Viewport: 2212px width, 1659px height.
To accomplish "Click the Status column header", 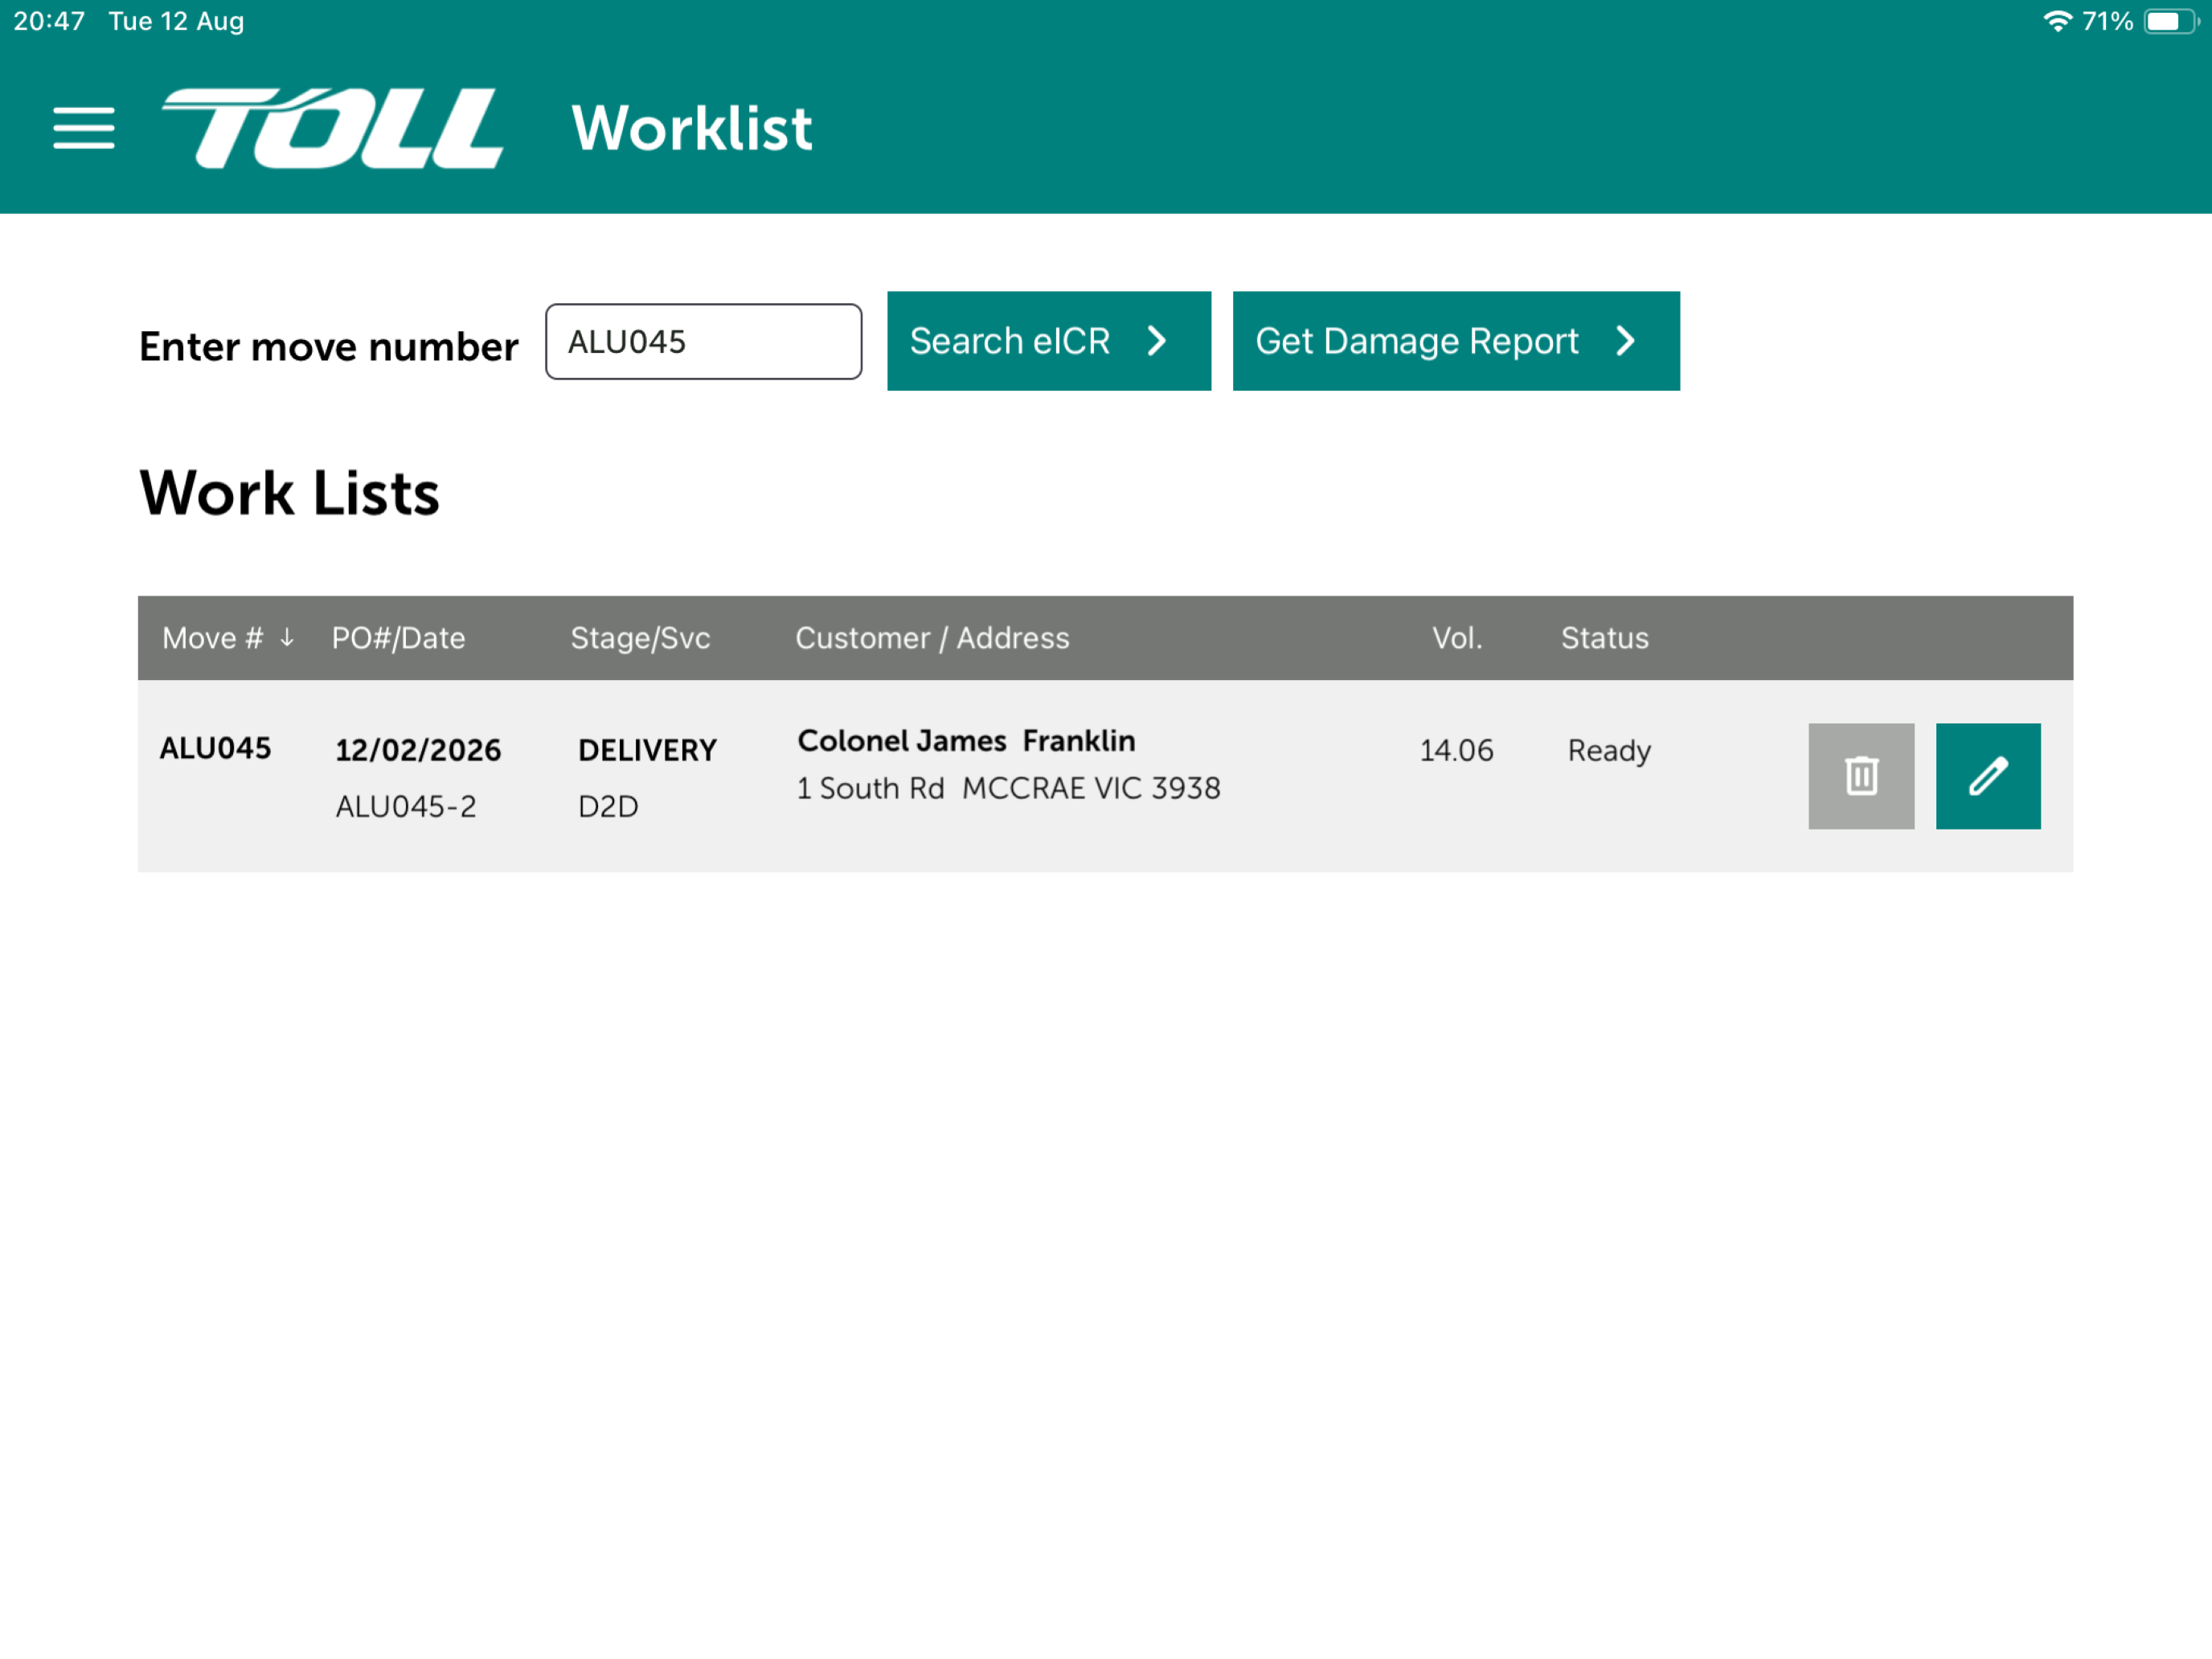I will coord(1605,638).
